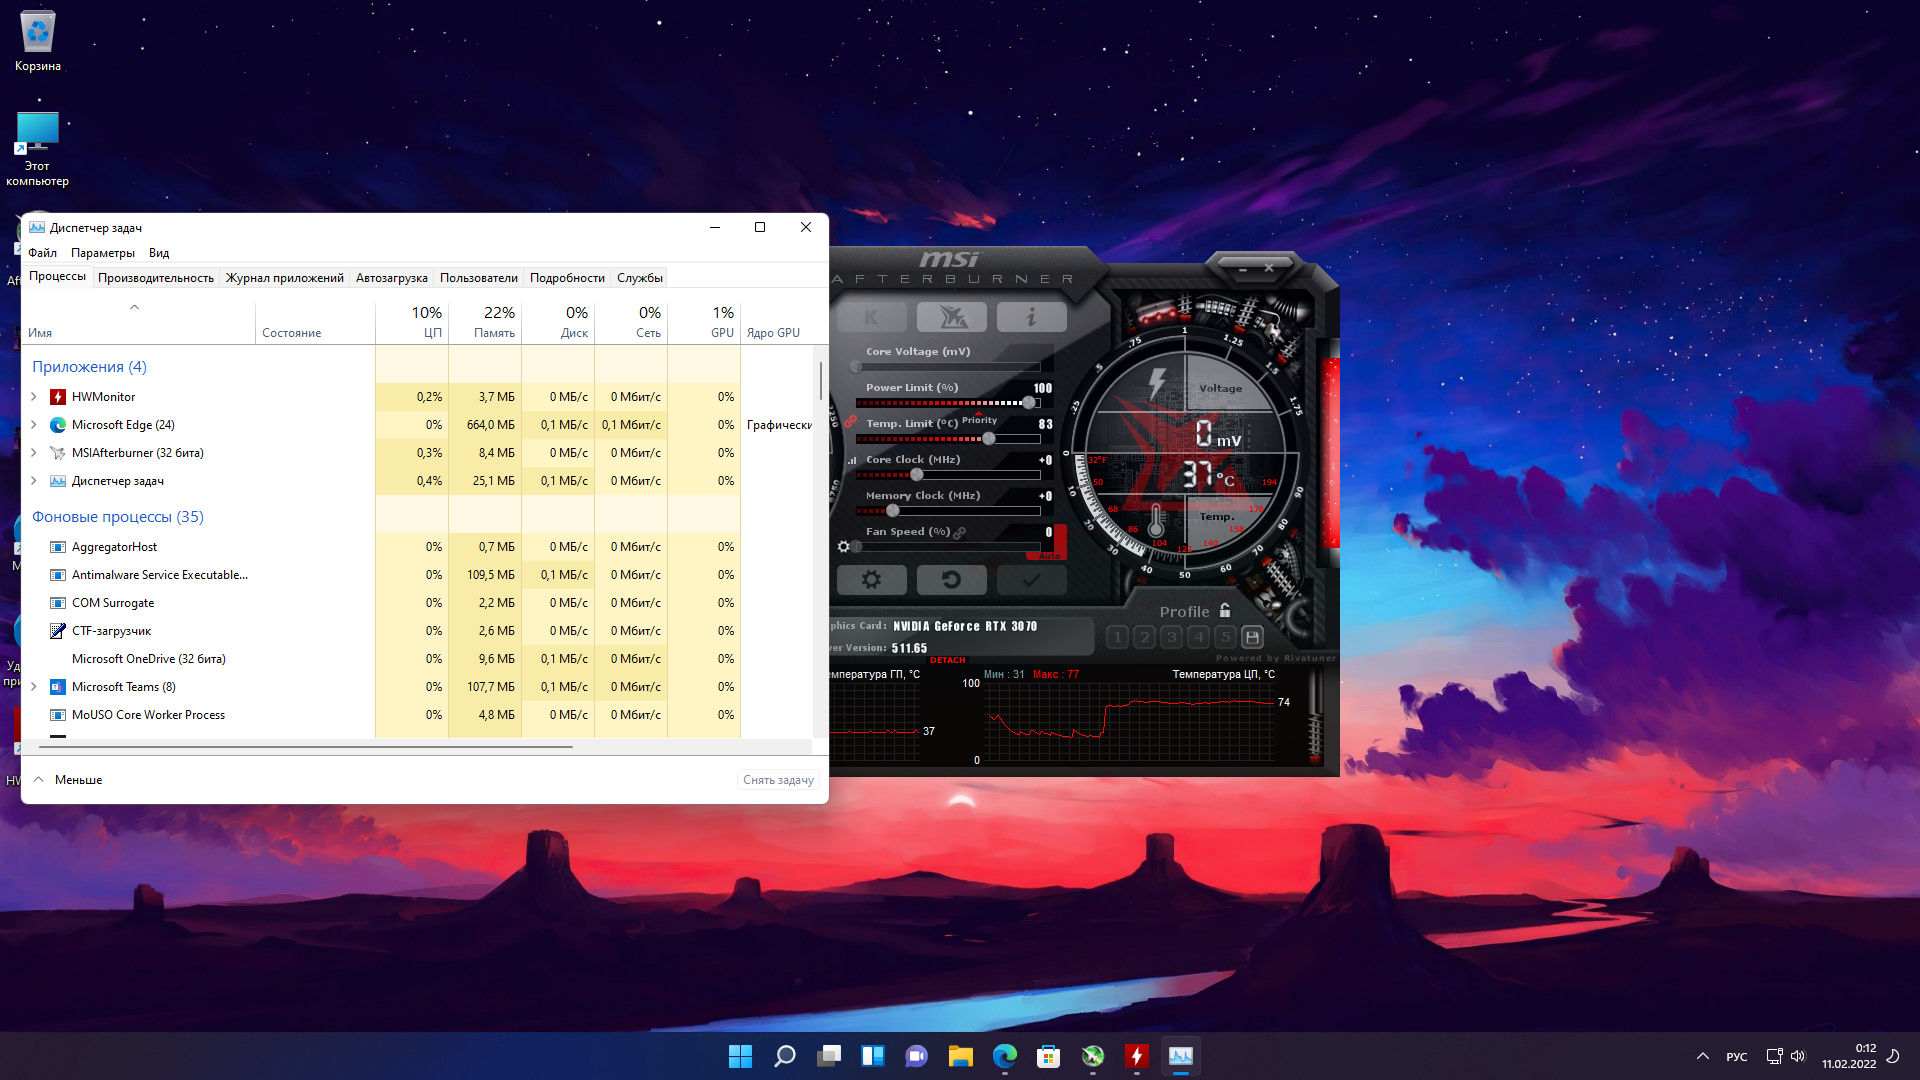Click the core clock curve editor icon
1920x1080 pixels.
point(852,461)
